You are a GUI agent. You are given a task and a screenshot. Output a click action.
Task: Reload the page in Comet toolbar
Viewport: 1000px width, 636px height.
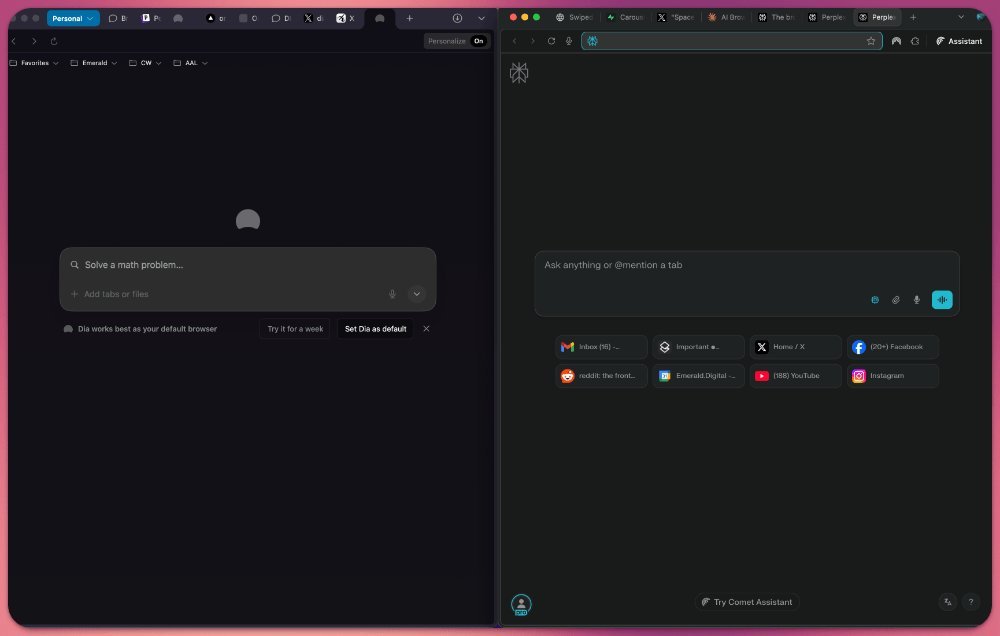[551, 41]
